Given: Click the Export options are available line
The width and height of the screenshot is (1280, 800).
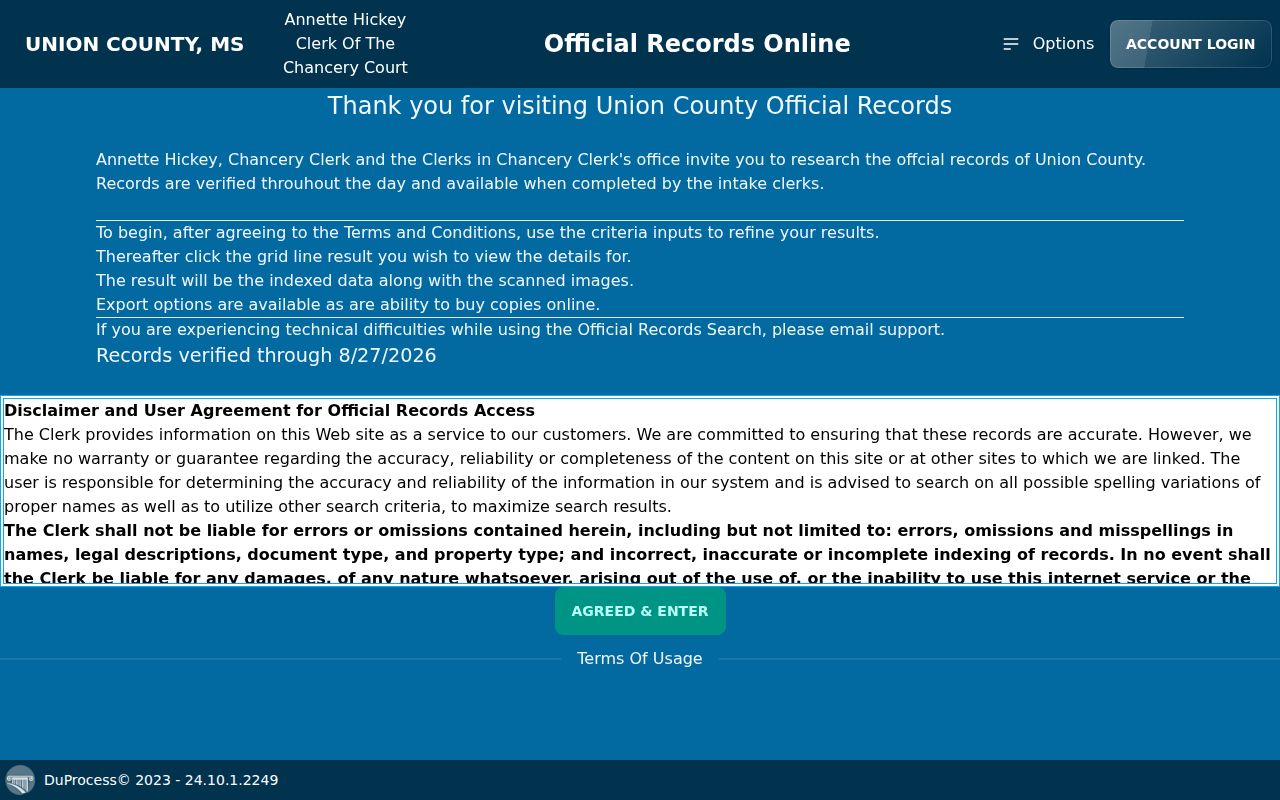Looking at the screenshot, I should tap(348, 304).
